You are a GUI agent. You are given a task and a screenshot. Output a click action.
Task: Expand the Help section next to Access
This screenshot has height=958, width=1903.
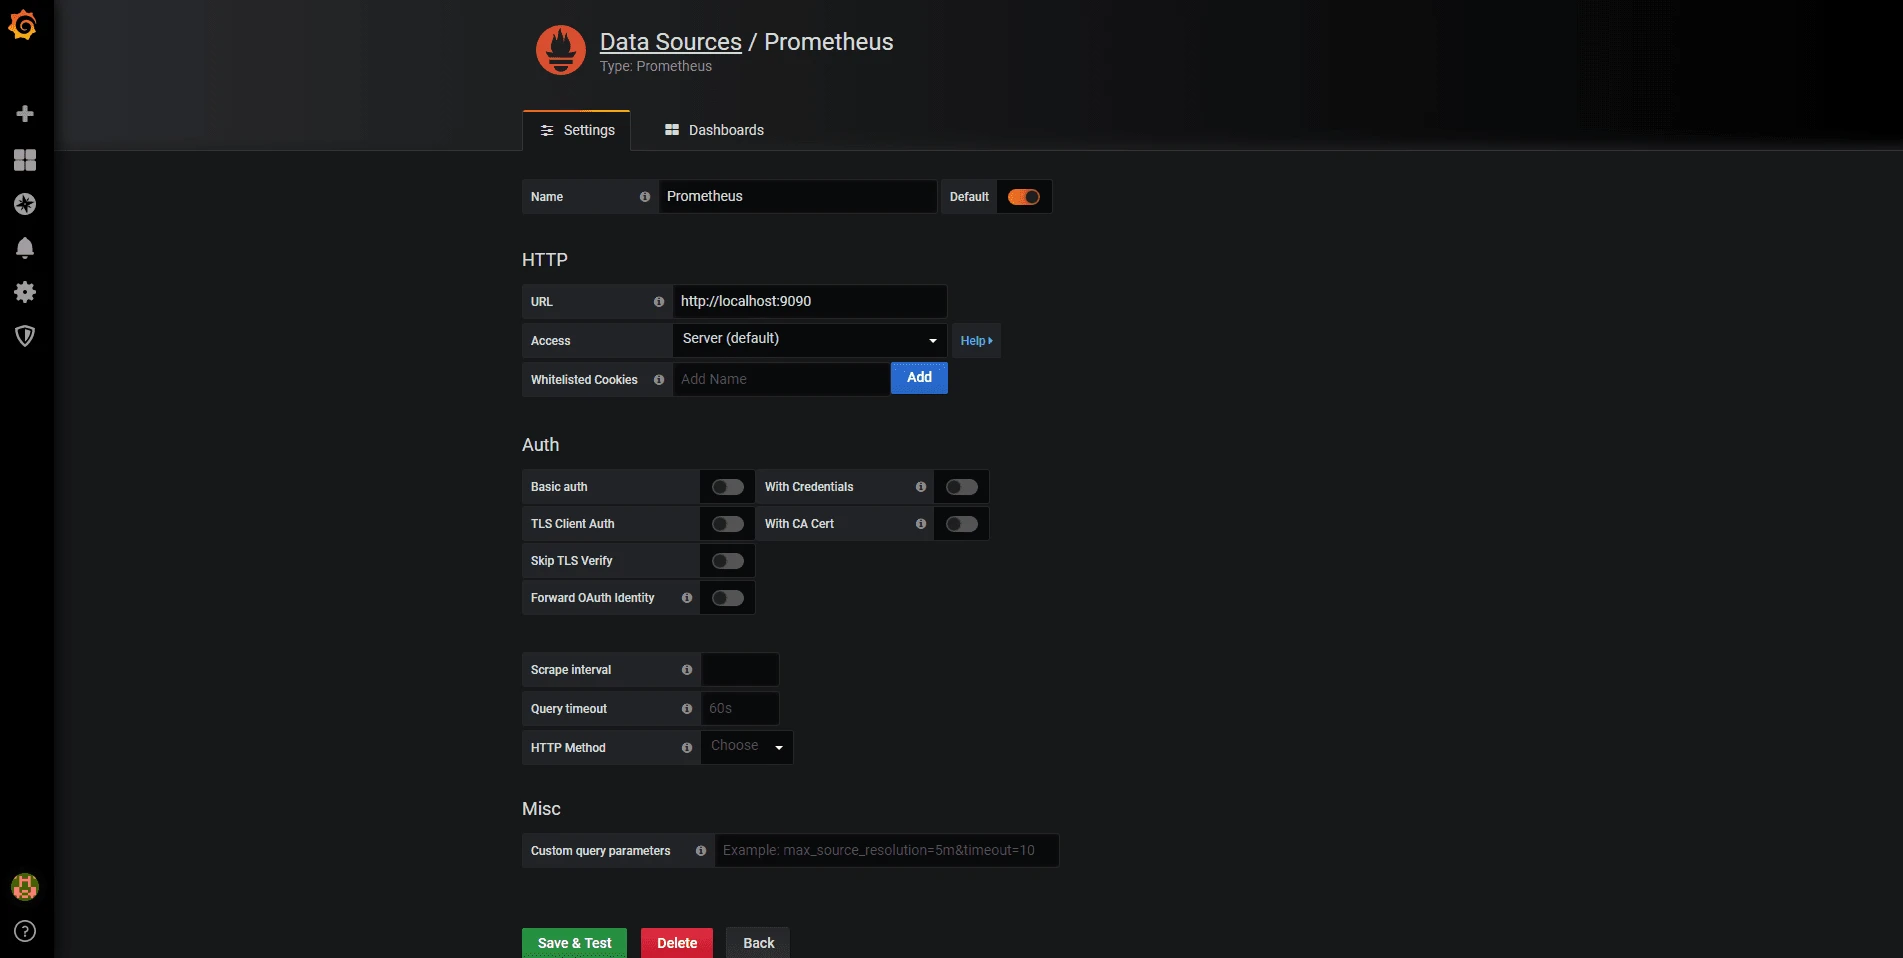(976, 341)
